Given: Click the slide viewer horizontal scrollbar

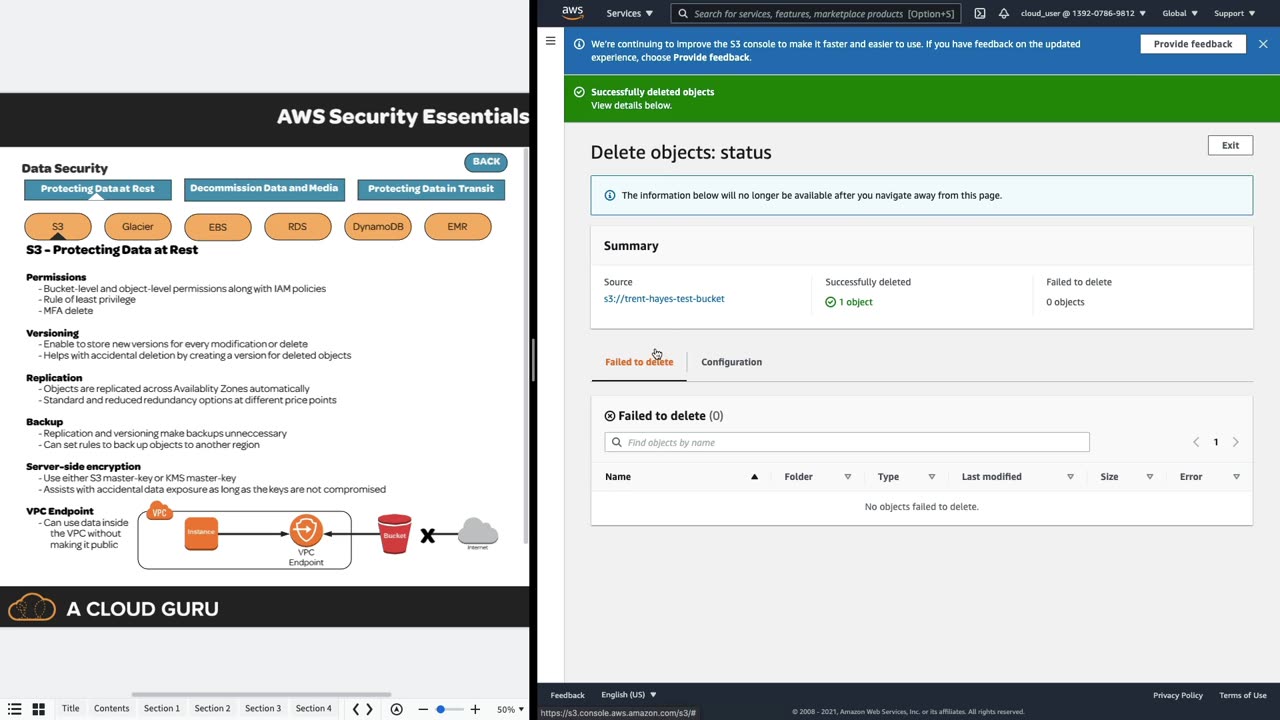Looking at the screenshot, I should [261, 695].
